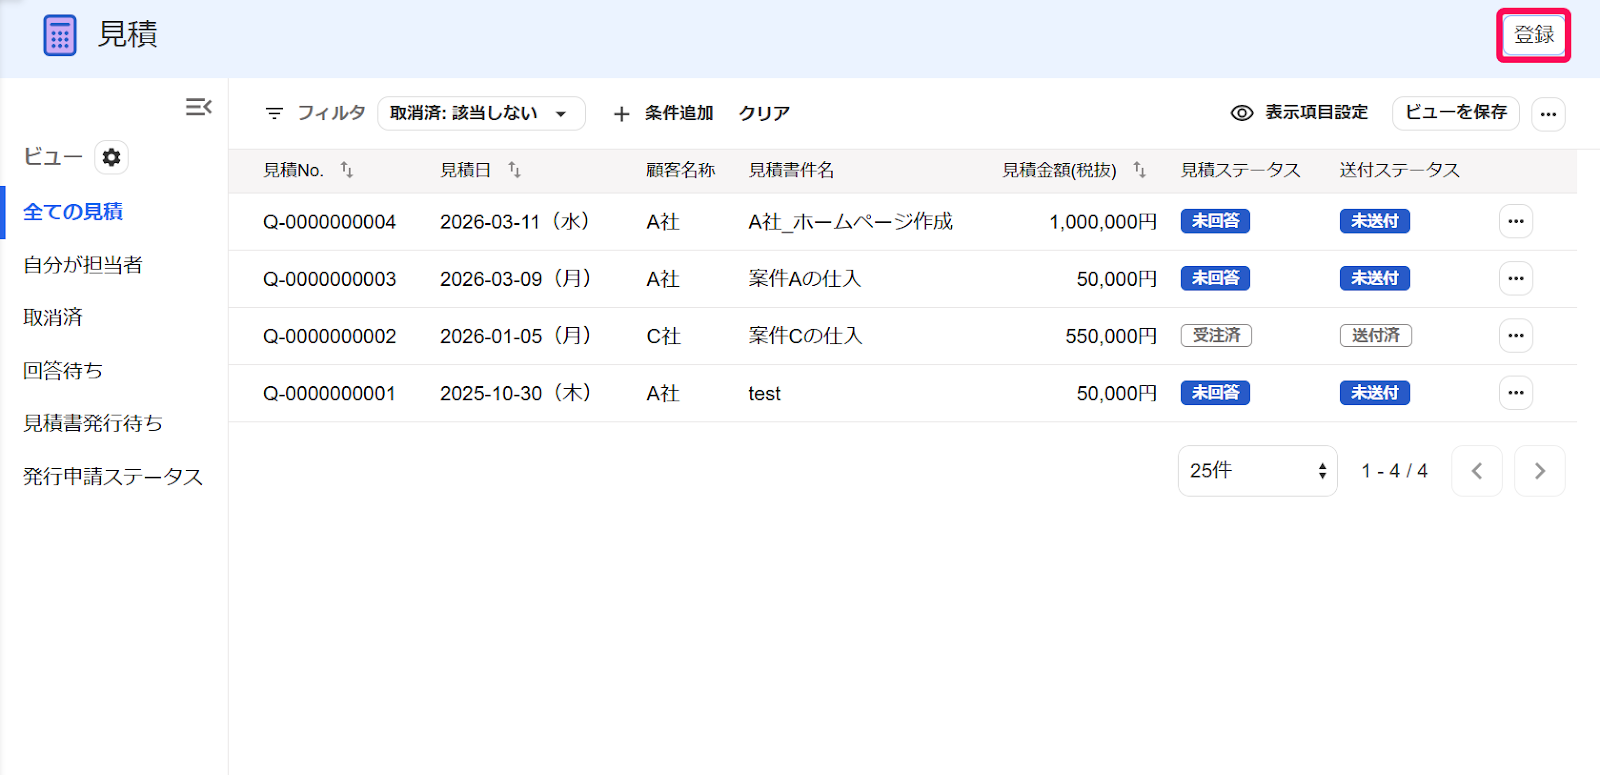
Task: Click the 見積ステータス column header
Action: click(x=1240, y=170)
